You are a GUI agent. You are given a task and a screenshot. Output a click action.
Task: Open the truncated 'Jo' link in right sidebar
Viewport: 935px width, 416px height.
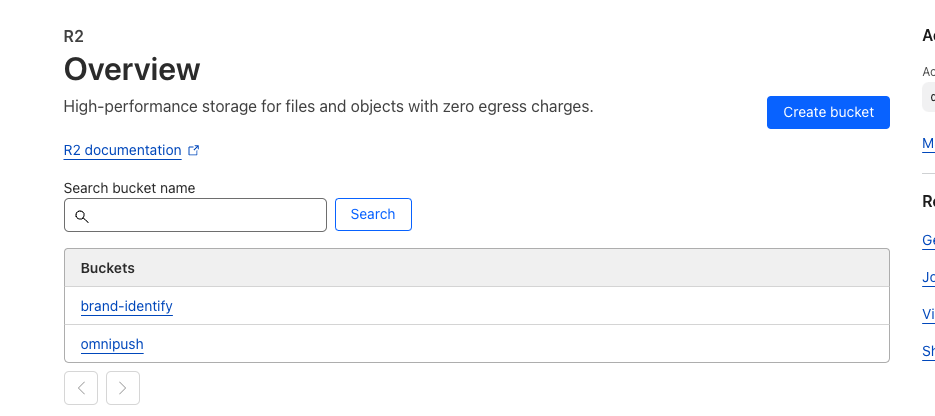tap(928, 278)
